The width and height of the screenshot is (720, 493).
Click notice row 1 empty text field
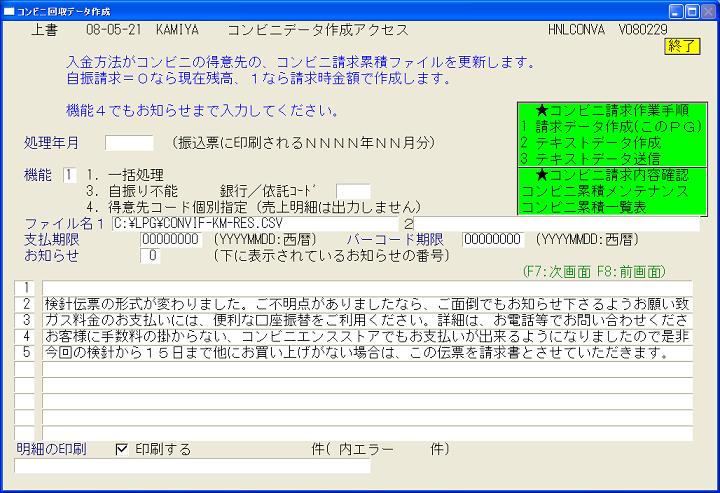point(367,288)
